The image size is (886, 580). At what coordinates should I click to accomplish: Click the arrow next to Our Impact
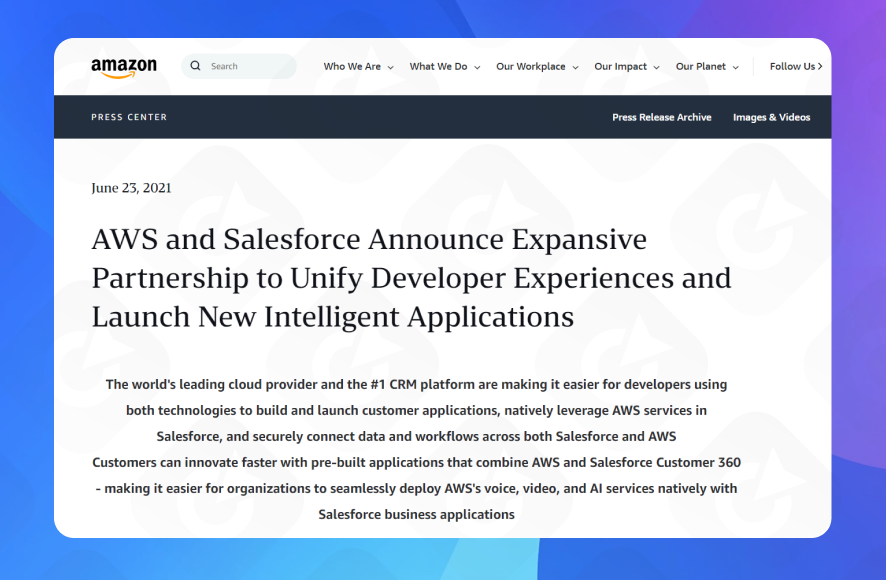coord(657,68)
